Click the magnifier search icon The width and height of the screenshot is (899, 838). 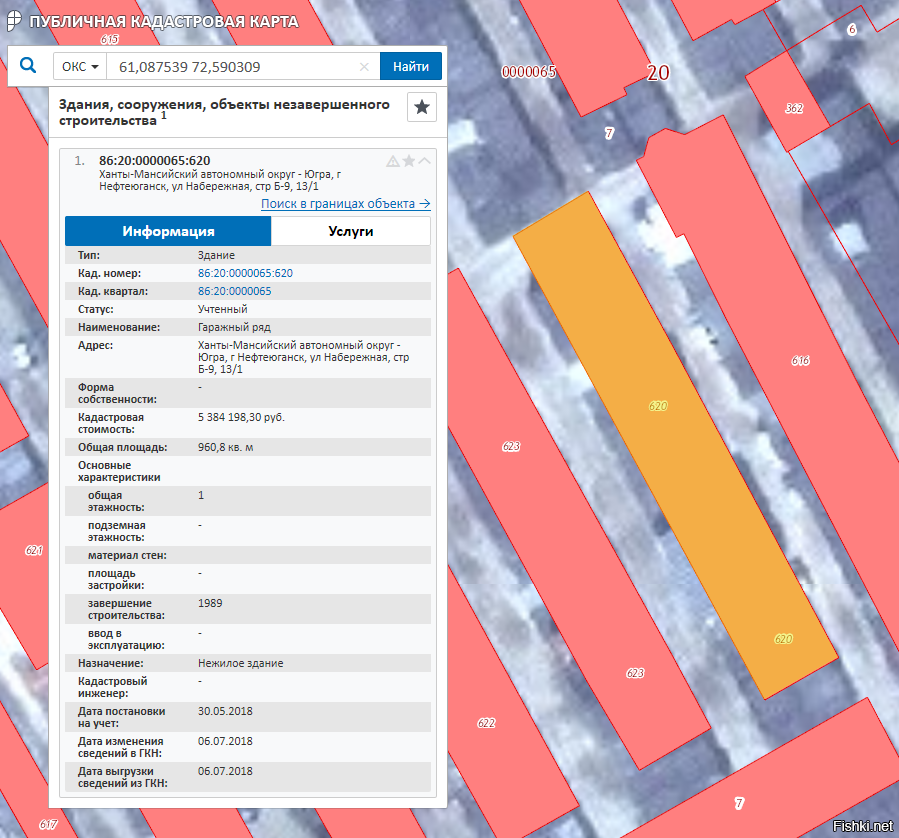click(28, 65)
